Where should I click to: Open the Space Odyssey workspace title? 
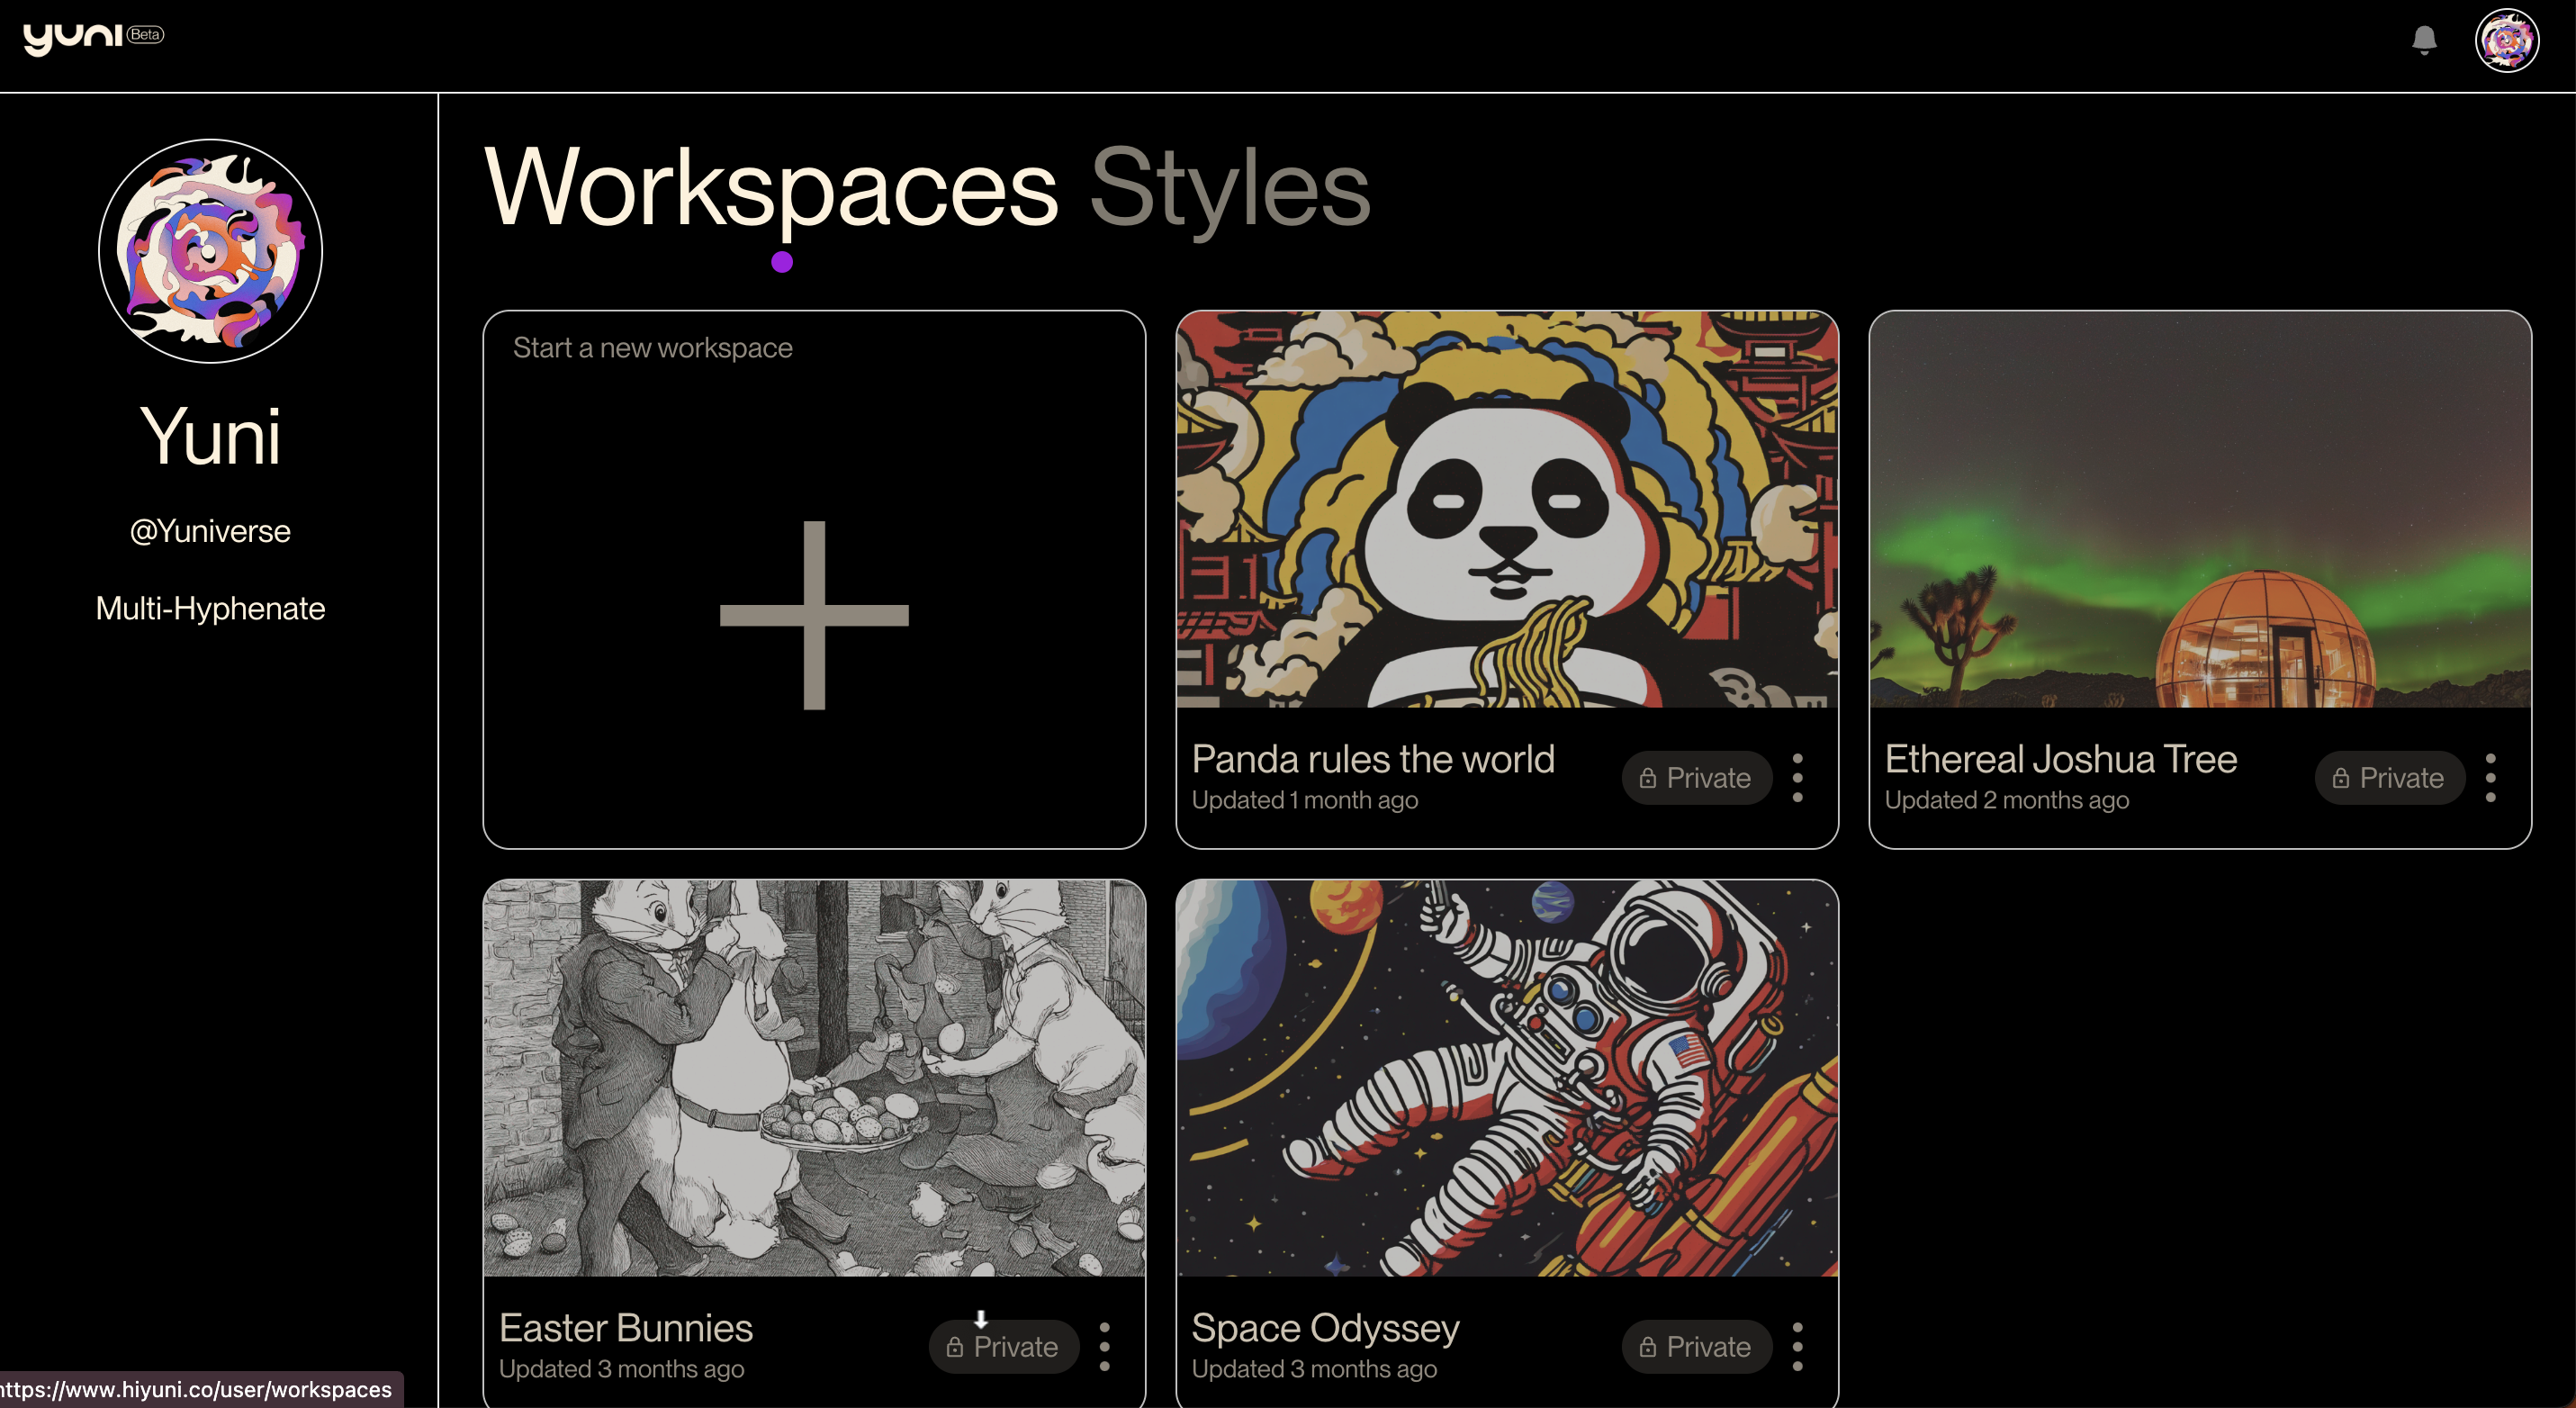[1325, 1328]
